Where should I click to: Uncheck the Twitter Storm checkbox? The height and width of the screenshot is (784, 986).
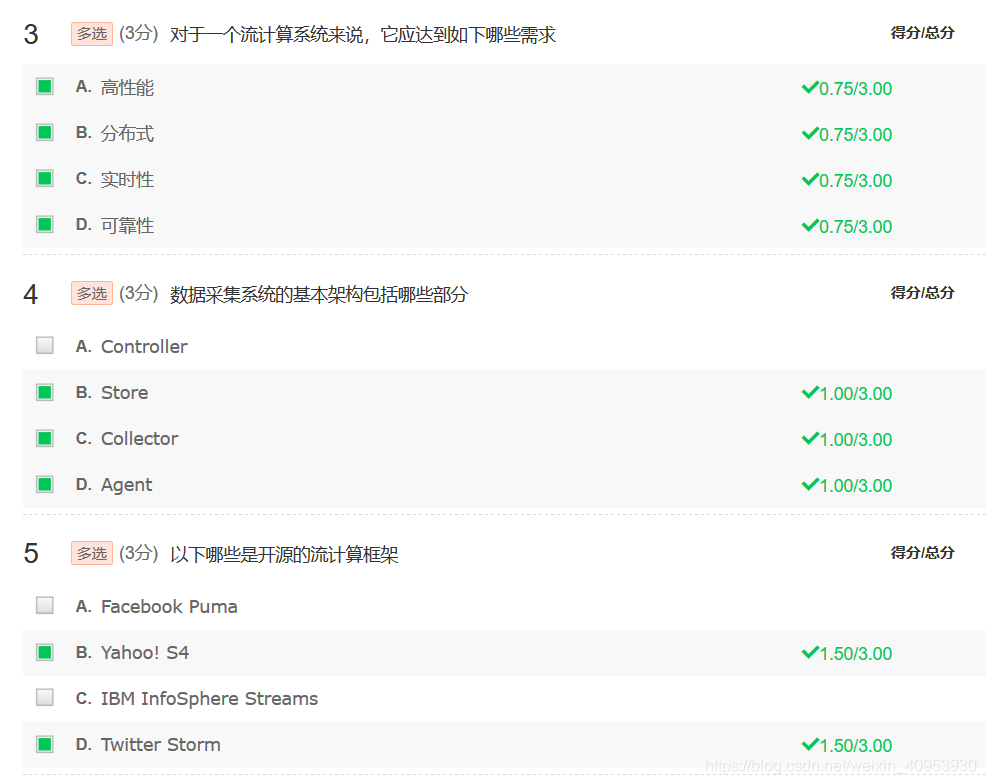pyautogui.click(x=45, y=744)
